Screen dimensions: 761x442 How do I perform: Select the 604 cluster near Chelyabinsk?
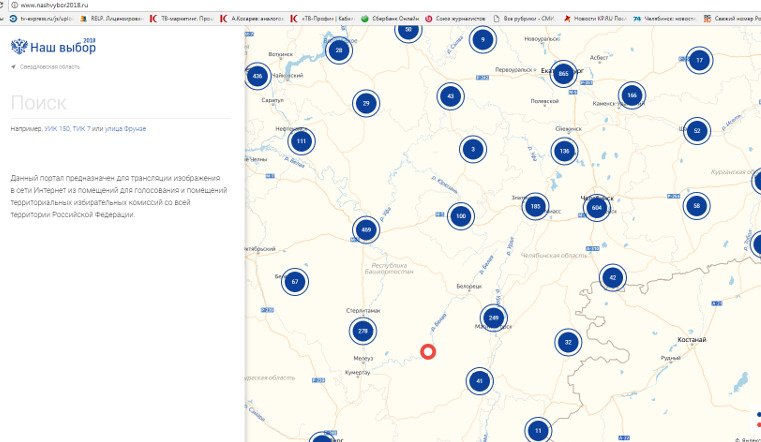597,208
